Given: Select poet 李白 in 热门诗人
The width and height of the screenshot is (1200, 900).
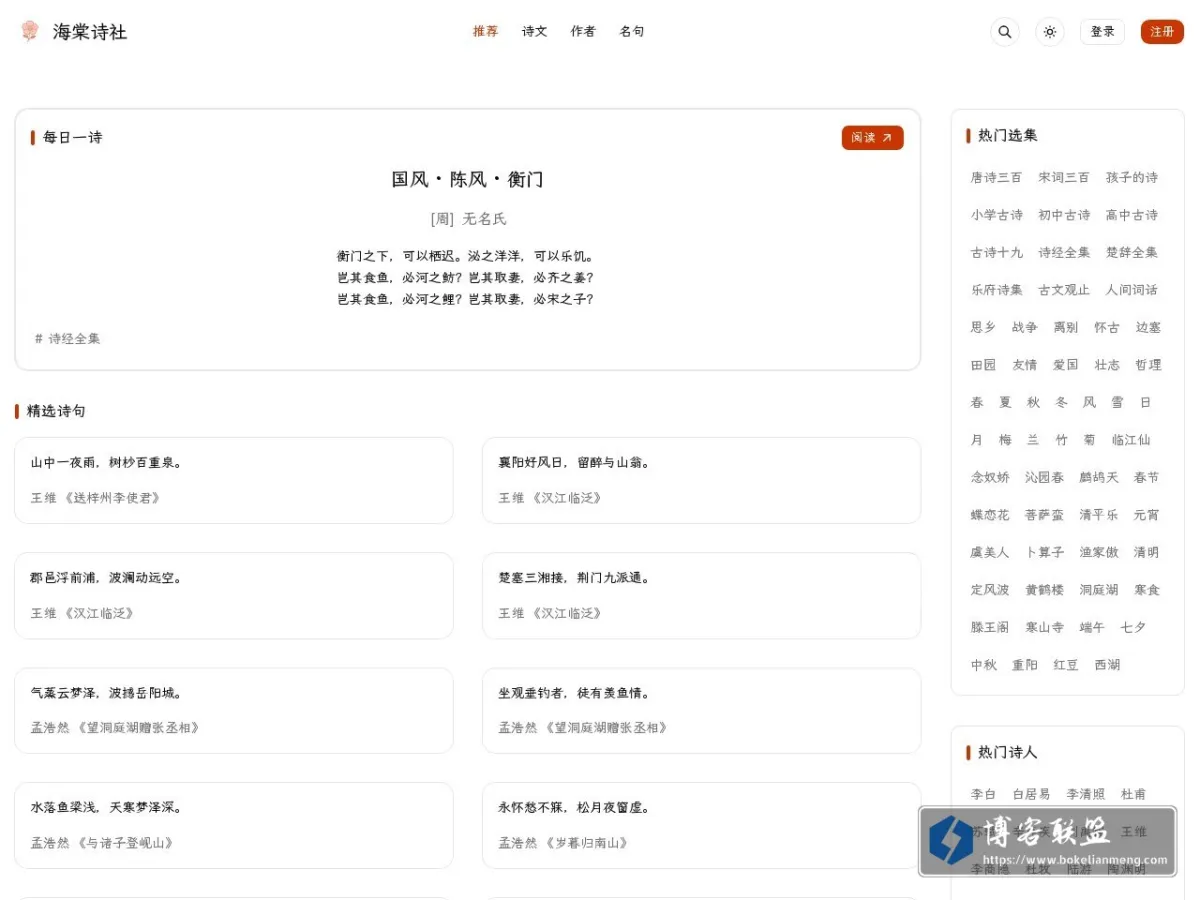Looking at the screenshot, I should pos(983,795).
